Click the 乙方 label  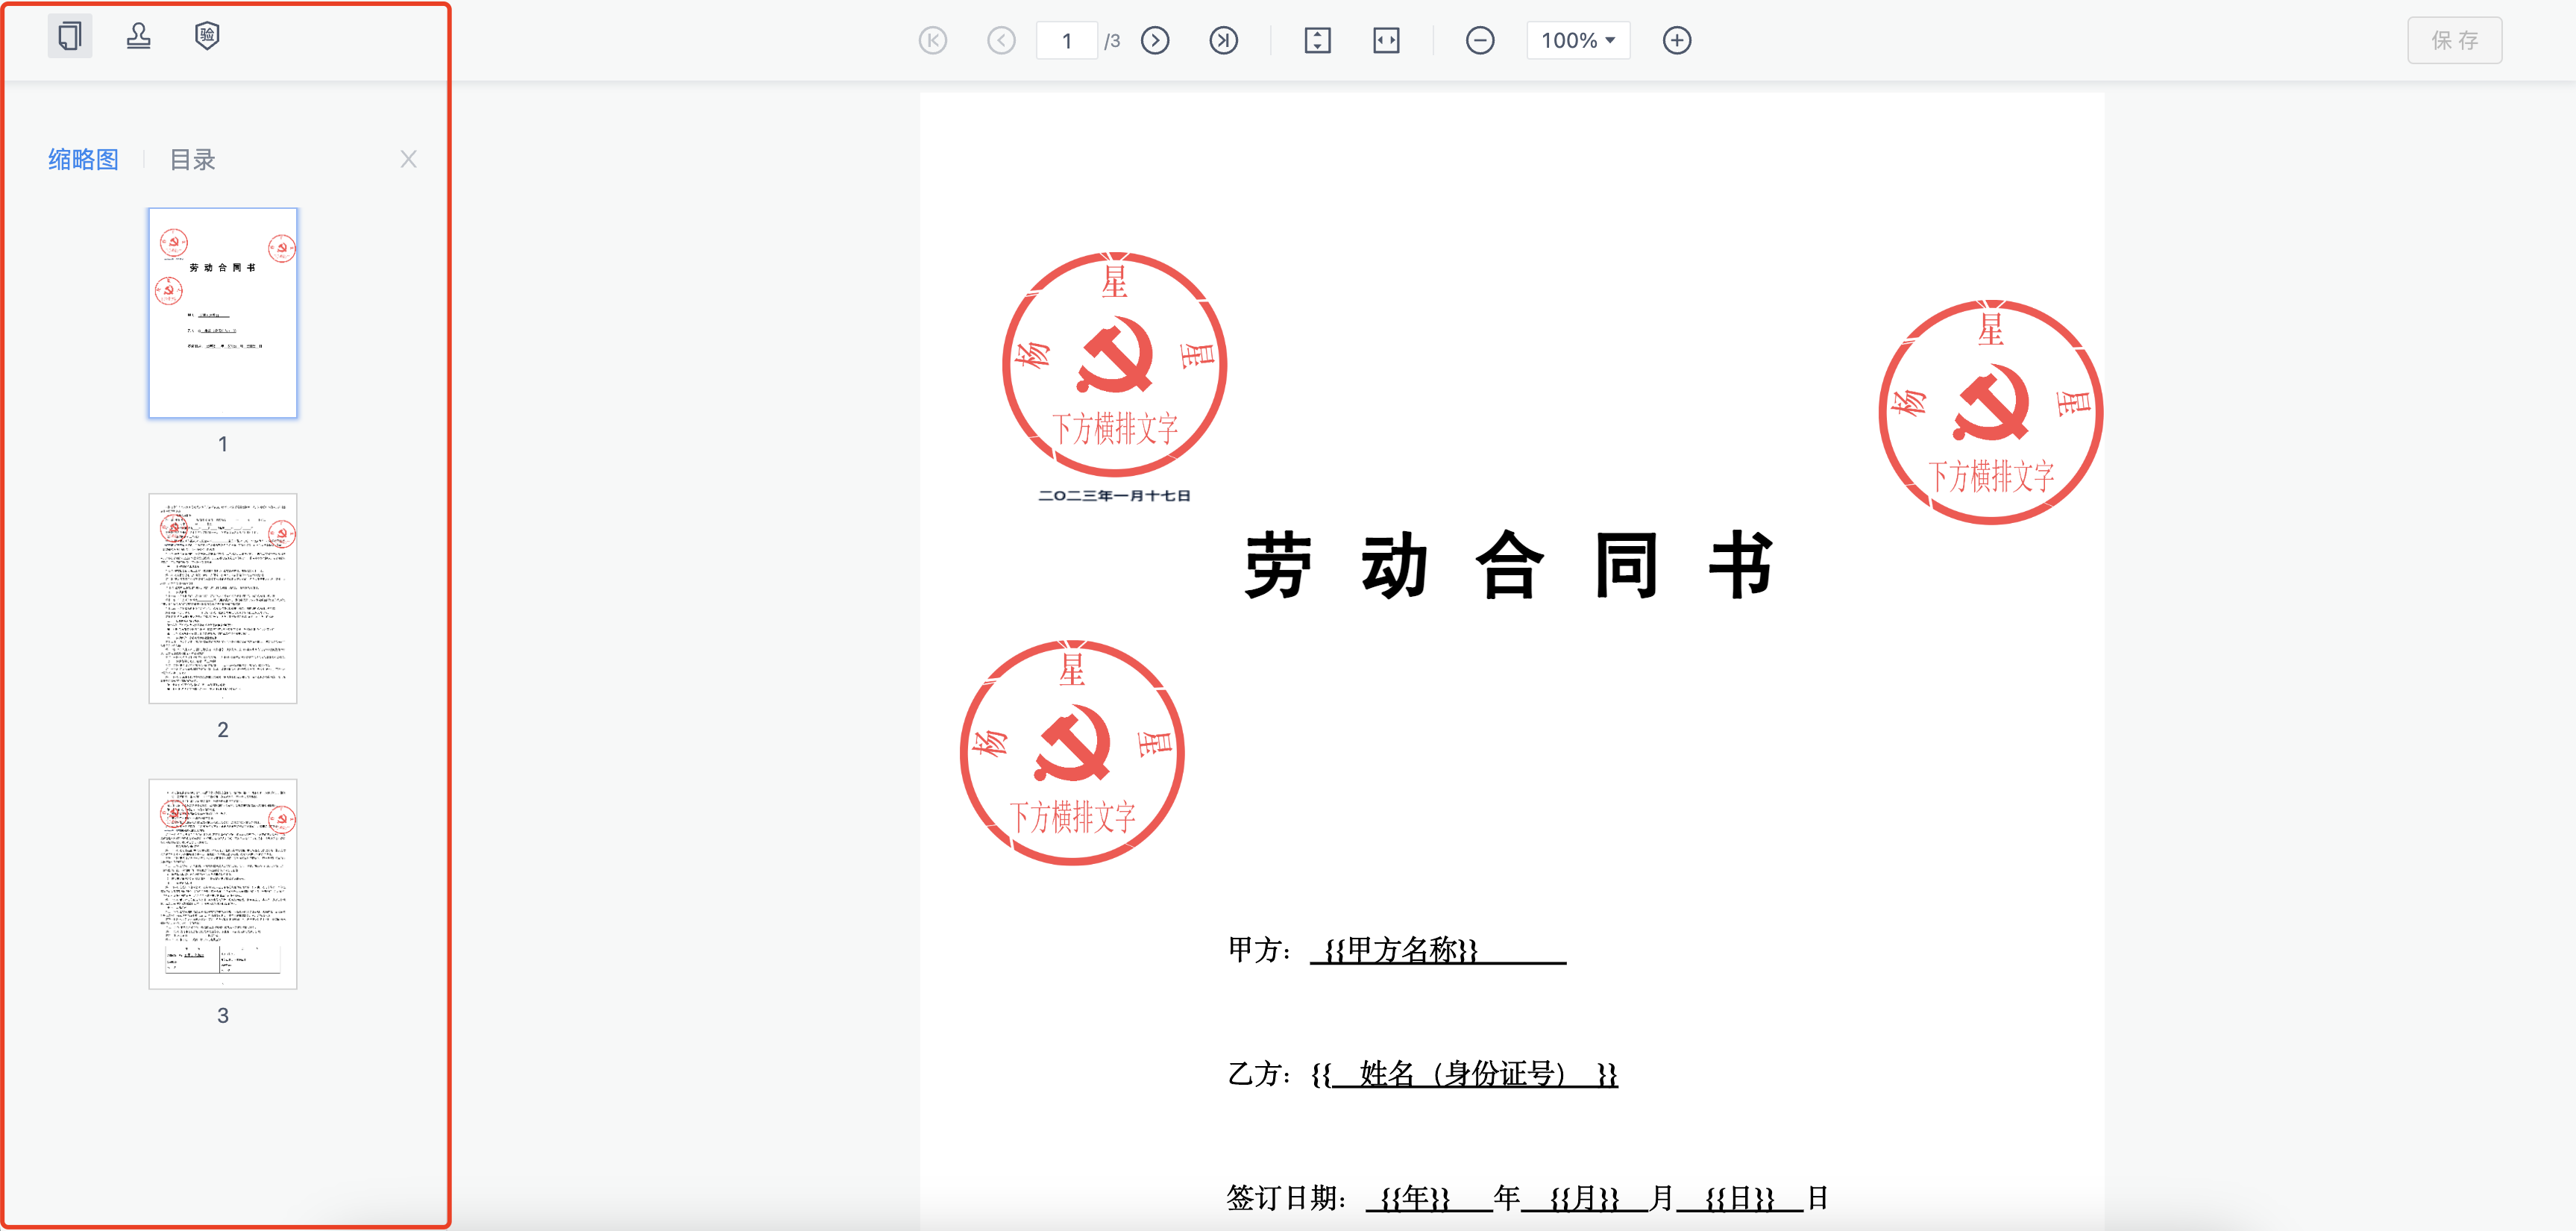tap(1258, 1073)
